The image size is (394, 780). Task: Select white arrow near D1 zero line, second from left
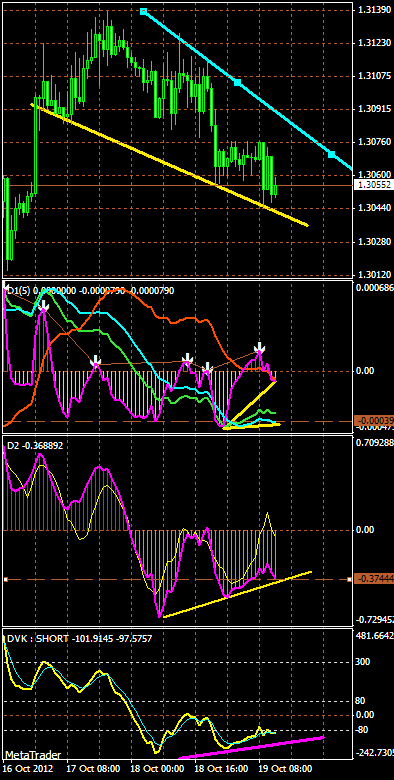click(97, 361)
